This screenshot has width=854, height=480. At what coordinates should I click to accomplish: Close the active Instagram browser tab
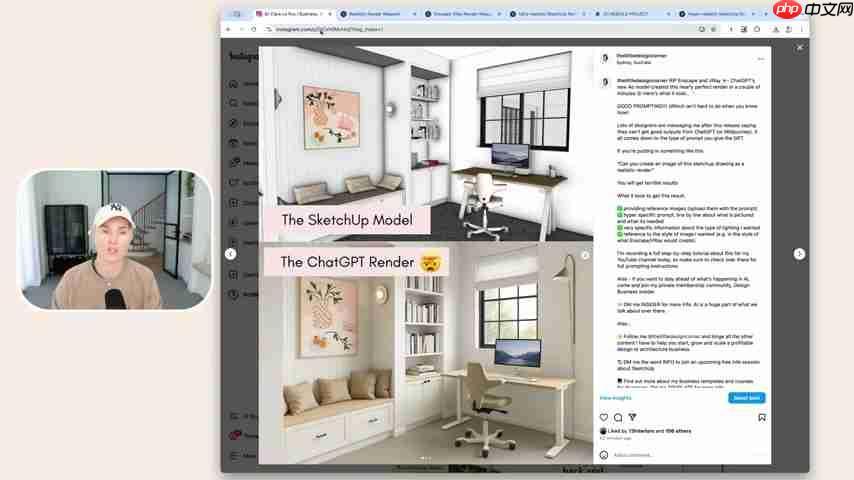pos(330,14)
